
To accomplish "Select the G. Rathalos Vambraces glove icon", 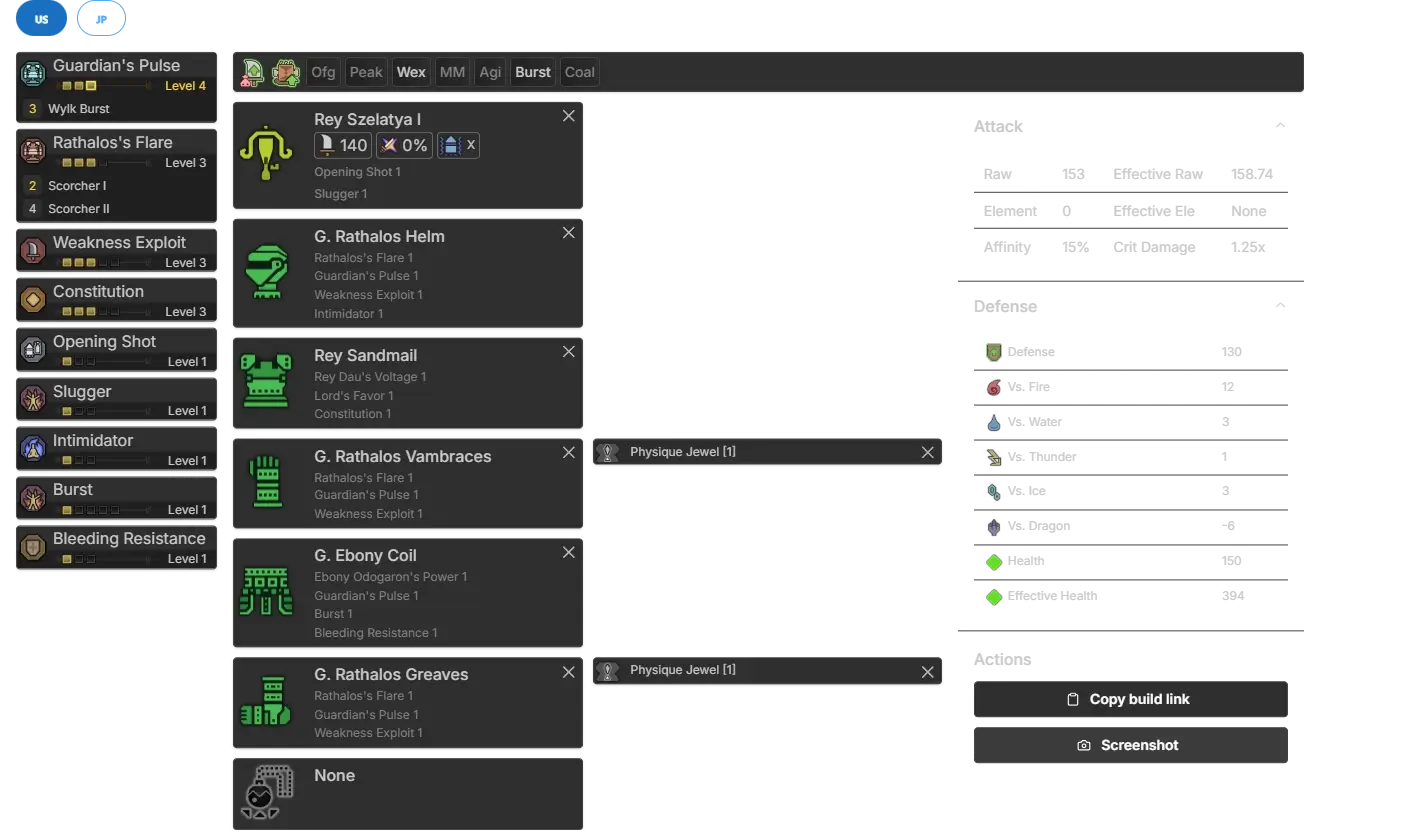I will pos(266,482).
